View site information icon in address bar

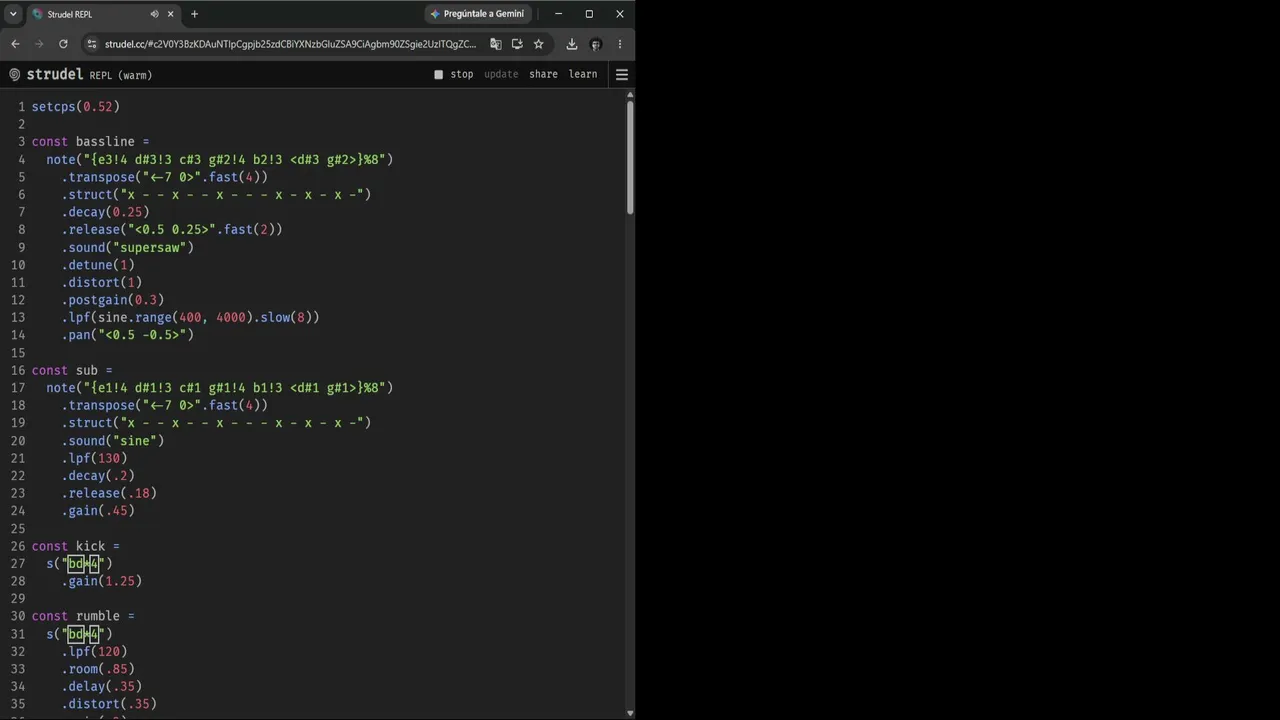pos(92,44)
